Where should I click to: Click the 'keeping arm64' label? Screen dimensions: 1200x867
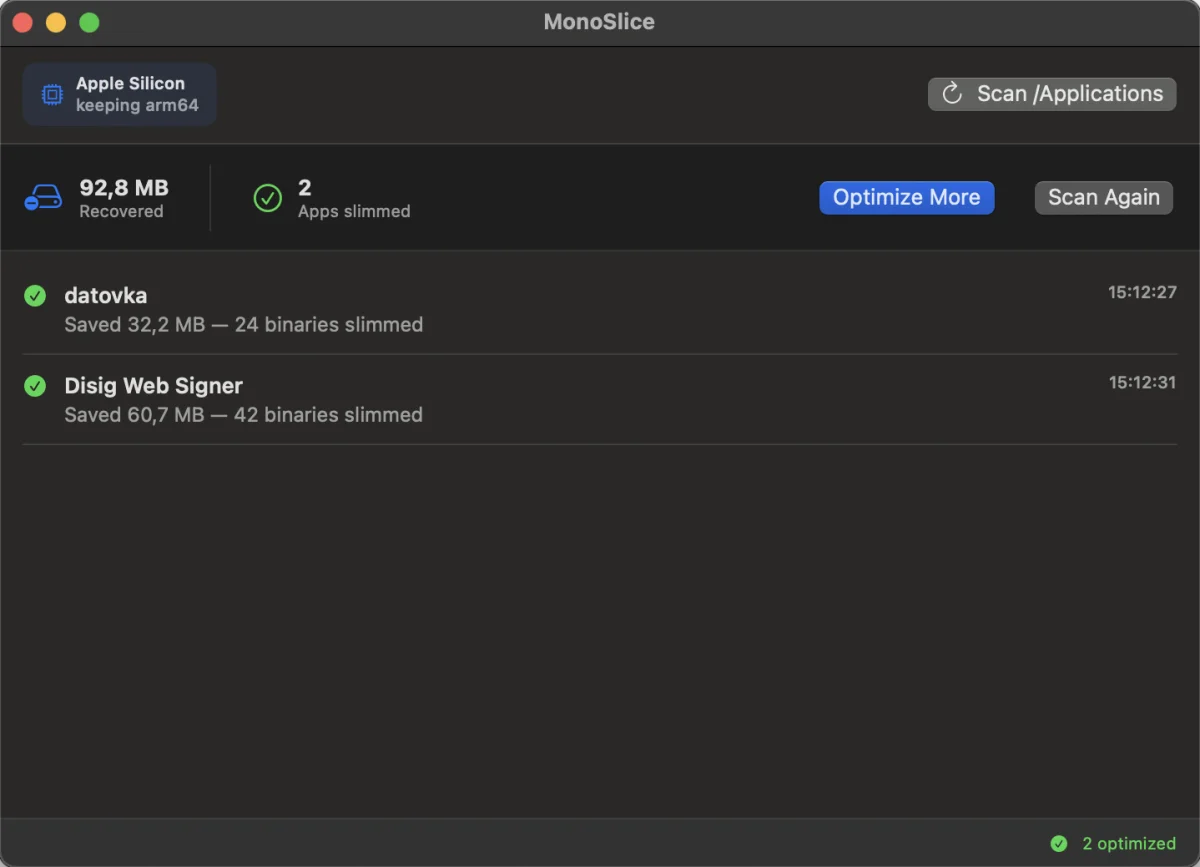tap(137, 105)
